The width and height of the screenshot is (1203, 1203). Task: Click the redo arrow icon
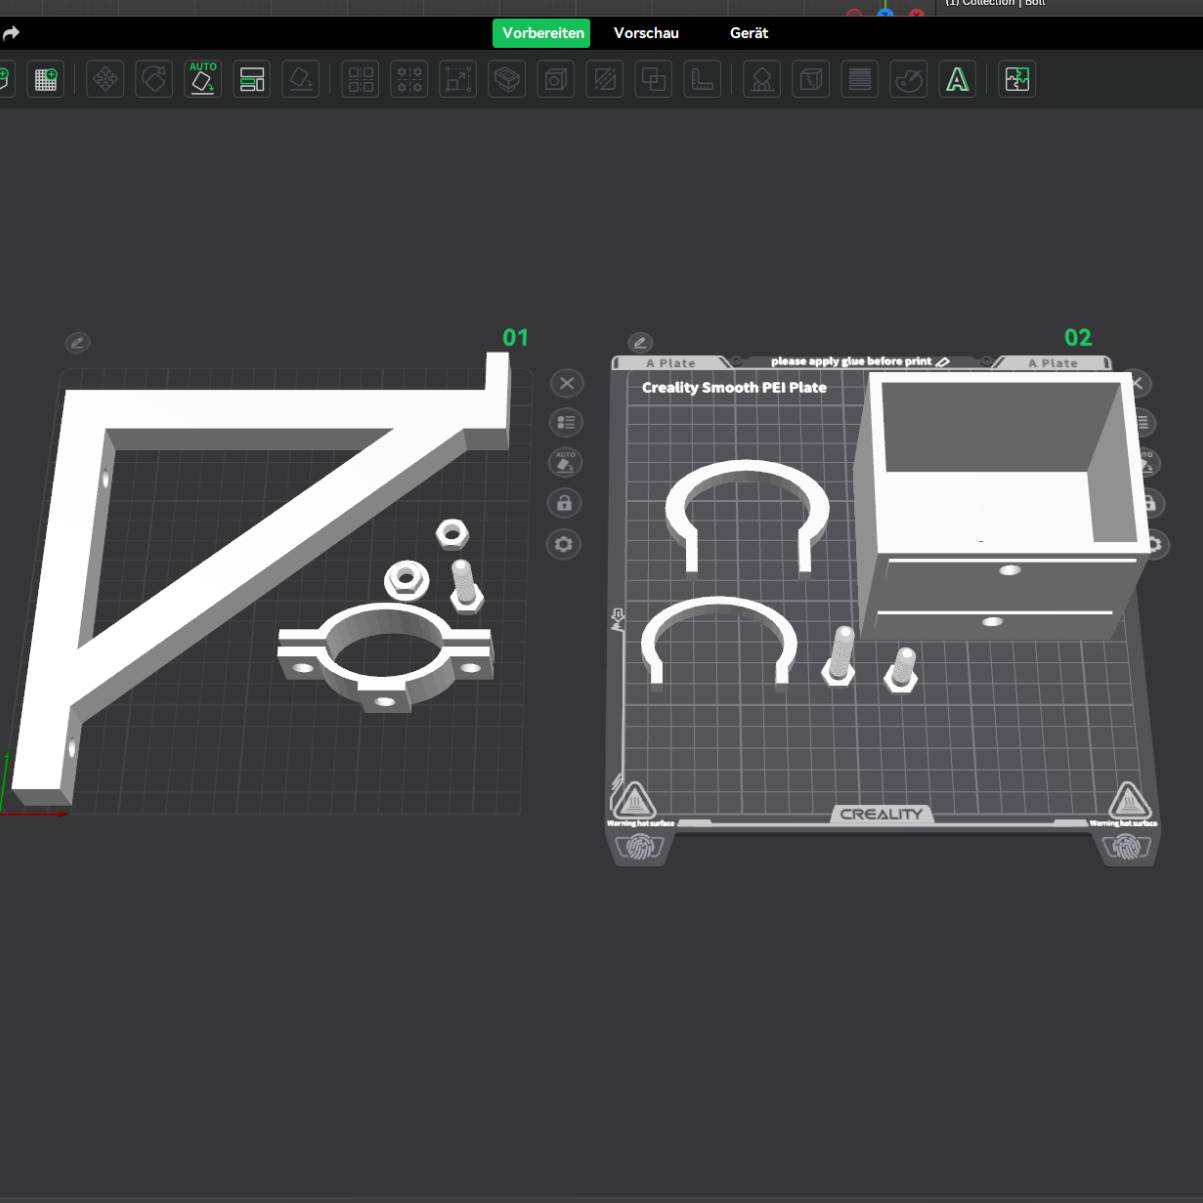coord(11,33)
